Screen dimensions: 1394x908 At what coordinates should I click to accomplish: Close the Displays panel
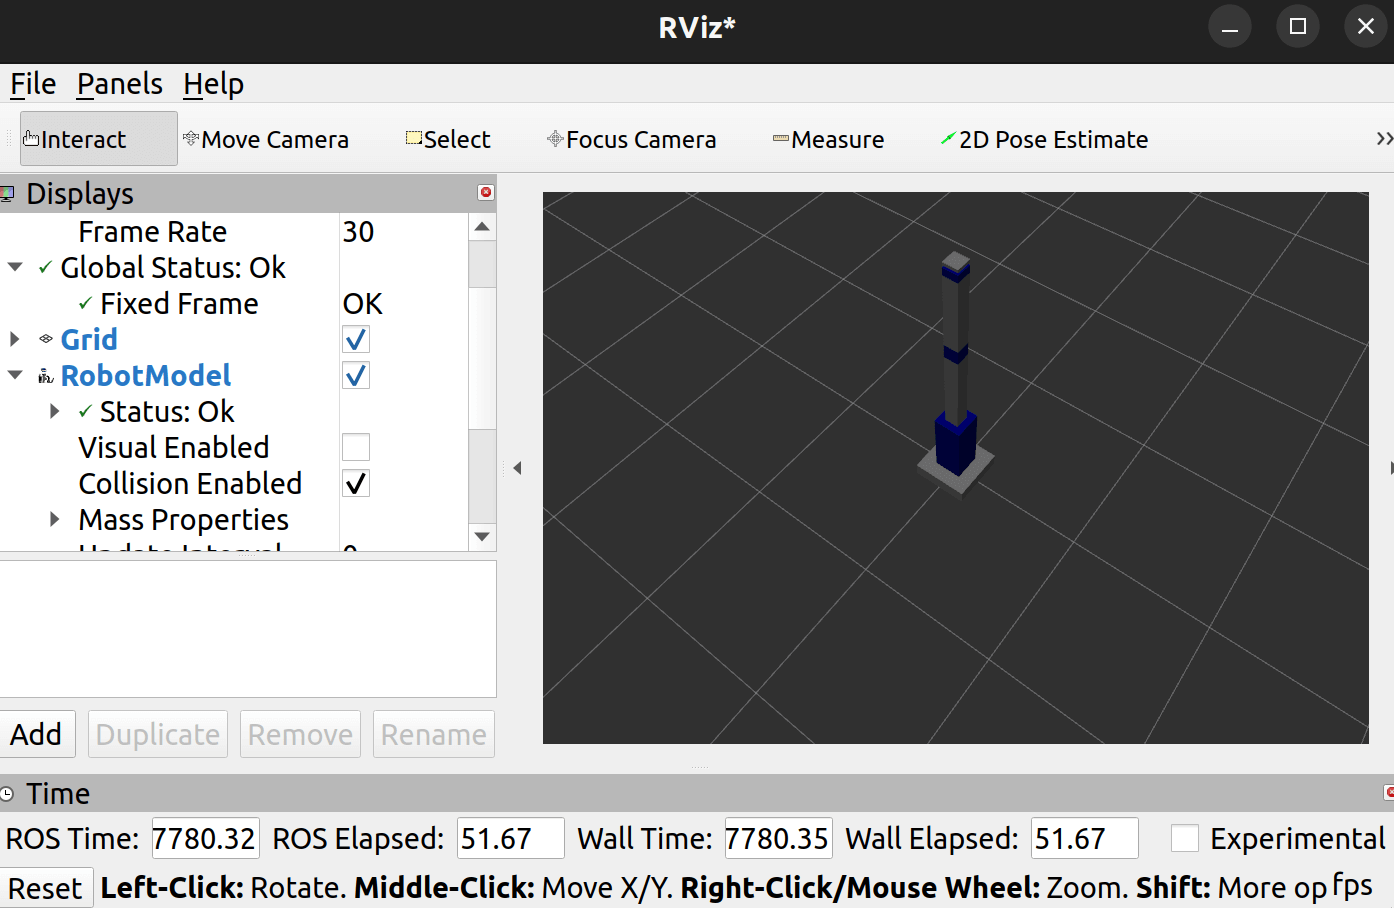click(486, 192)
